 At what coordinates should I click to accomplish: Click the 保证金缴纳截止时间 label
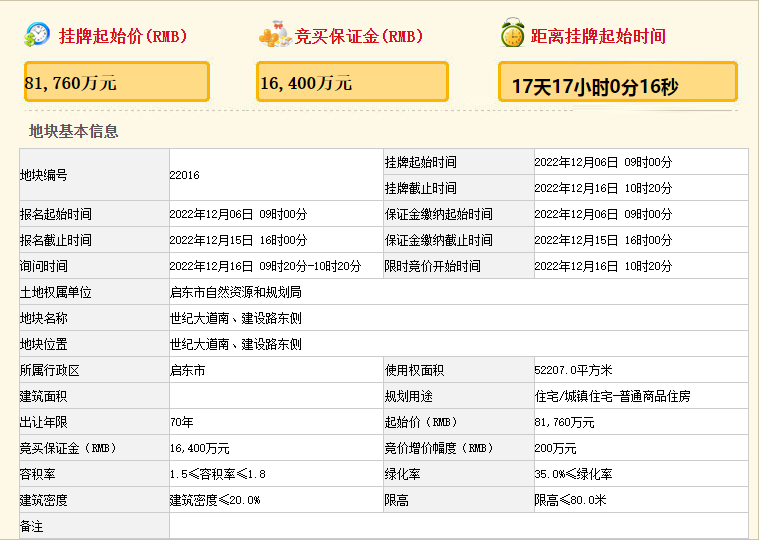click(x=439, y=240)
